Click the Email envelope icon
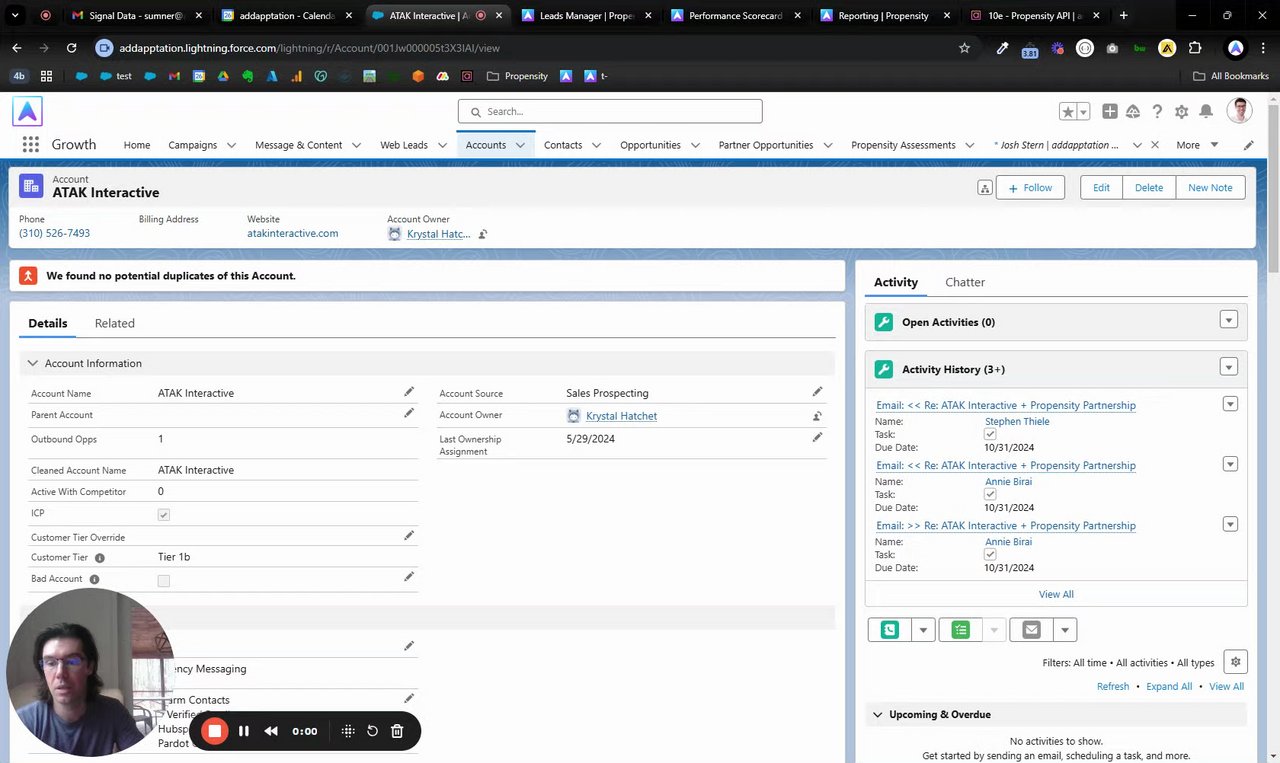This screenshot has width=1280, height=763. tap(1032, 630)
